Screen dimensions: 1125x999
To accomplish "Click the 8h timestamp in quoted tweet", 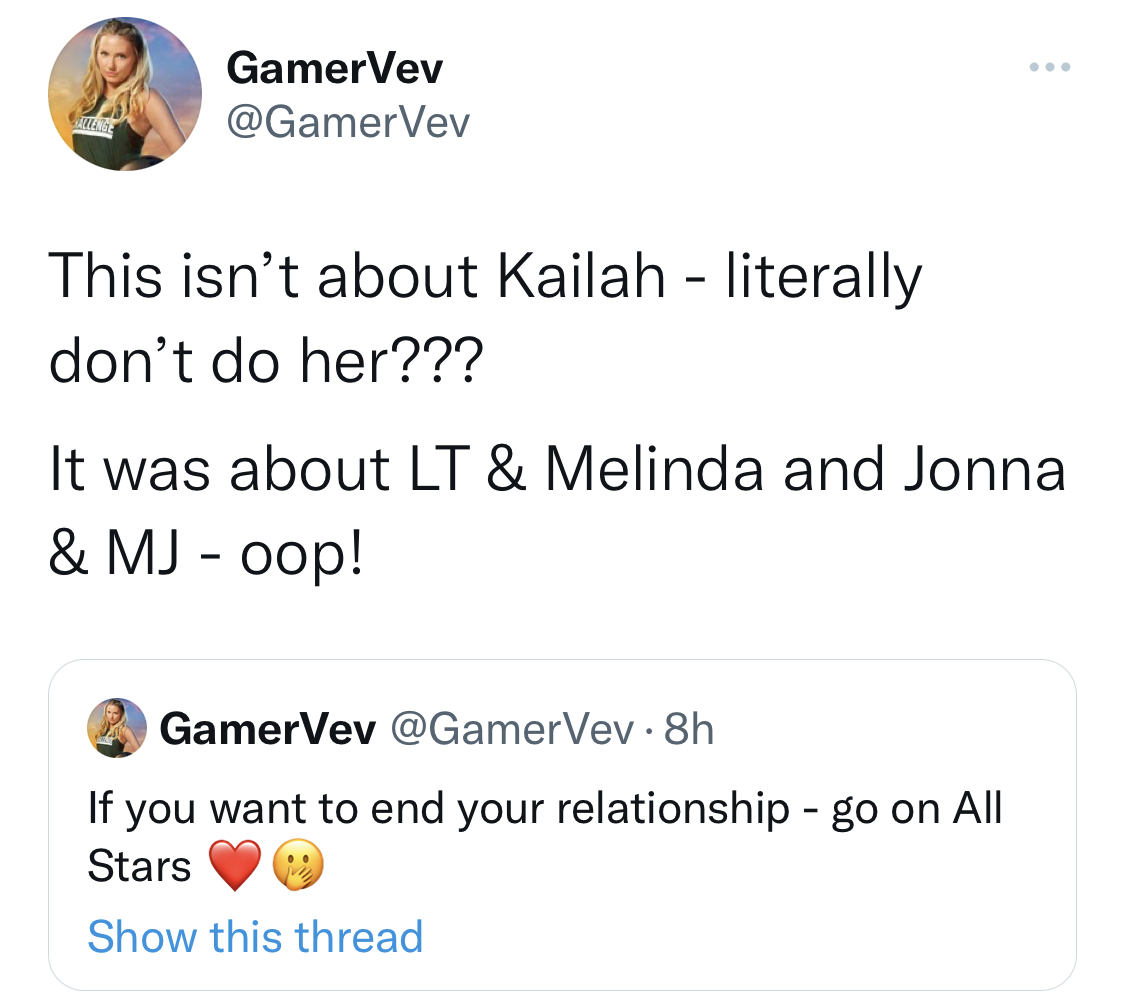I will 689,729.
